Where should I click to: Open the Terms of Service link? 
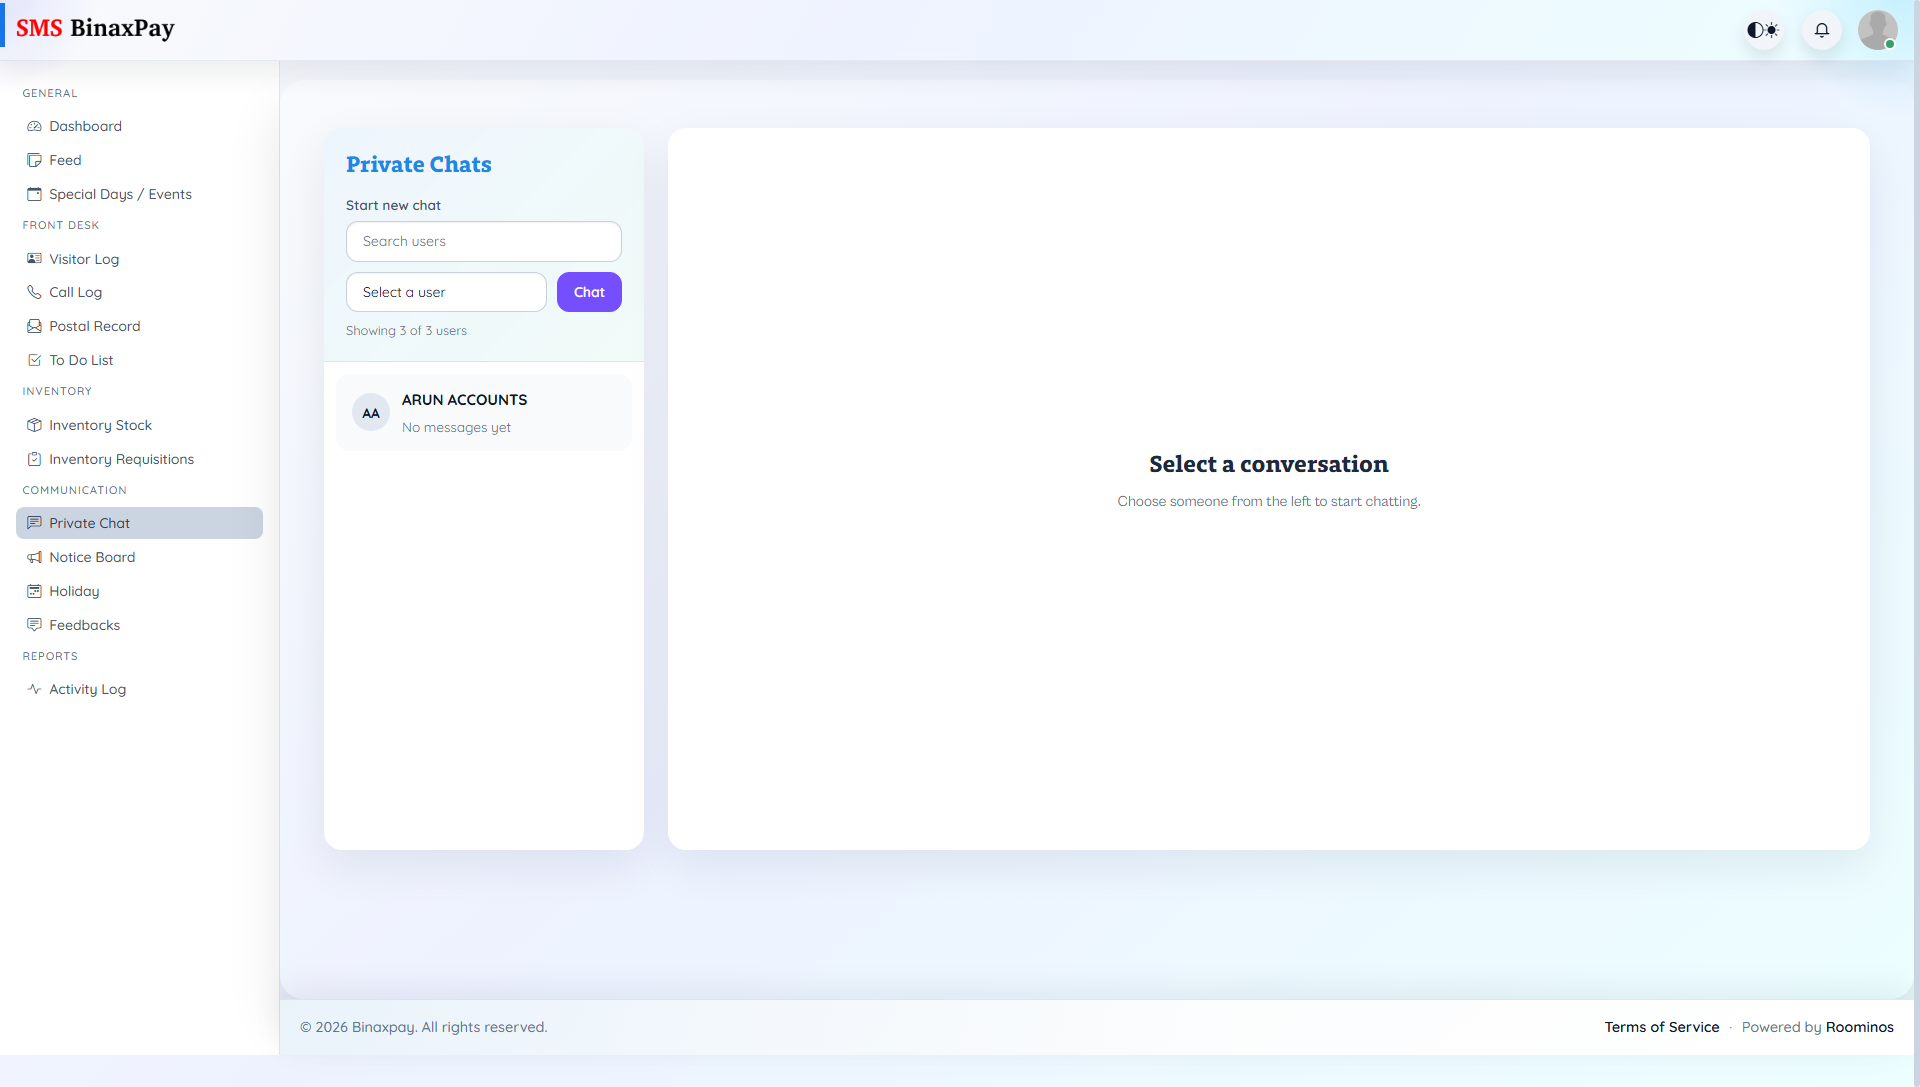(x=1662, y=1027)
